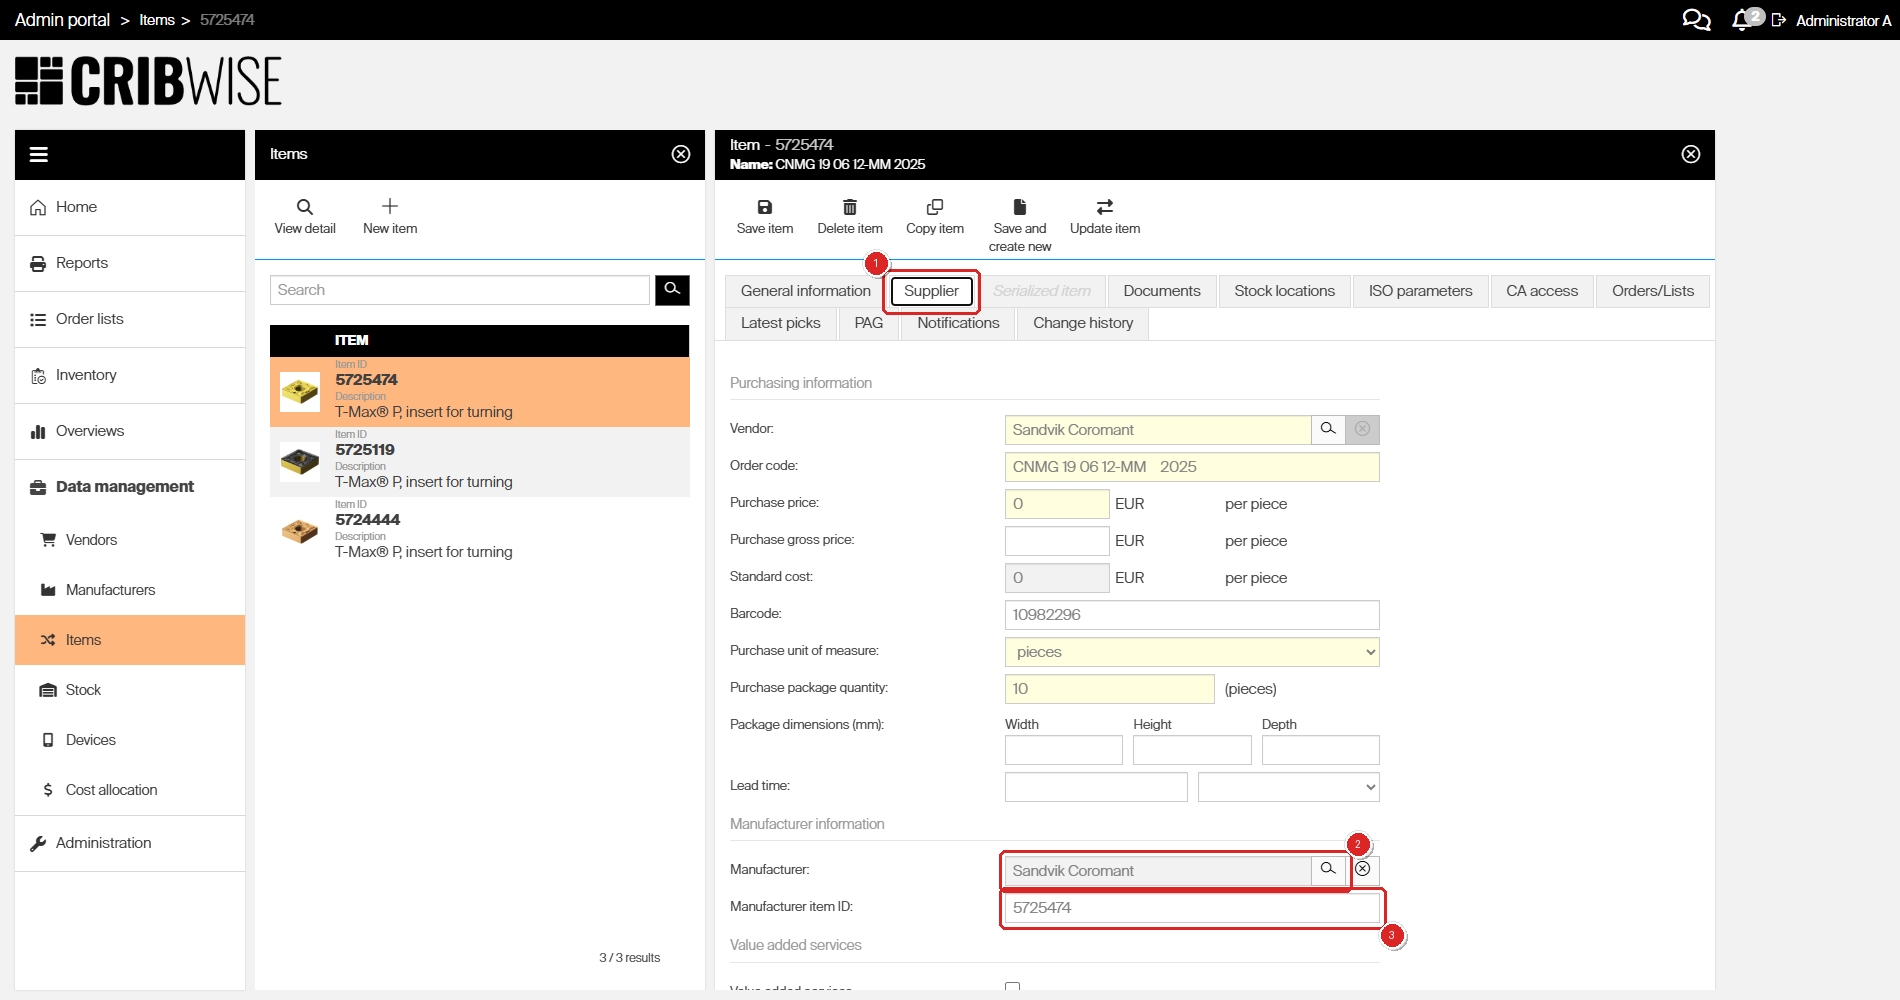Click the logout icon beside Administrator A
This screenshot has width=1900, height=1000.
[1779, 20]
